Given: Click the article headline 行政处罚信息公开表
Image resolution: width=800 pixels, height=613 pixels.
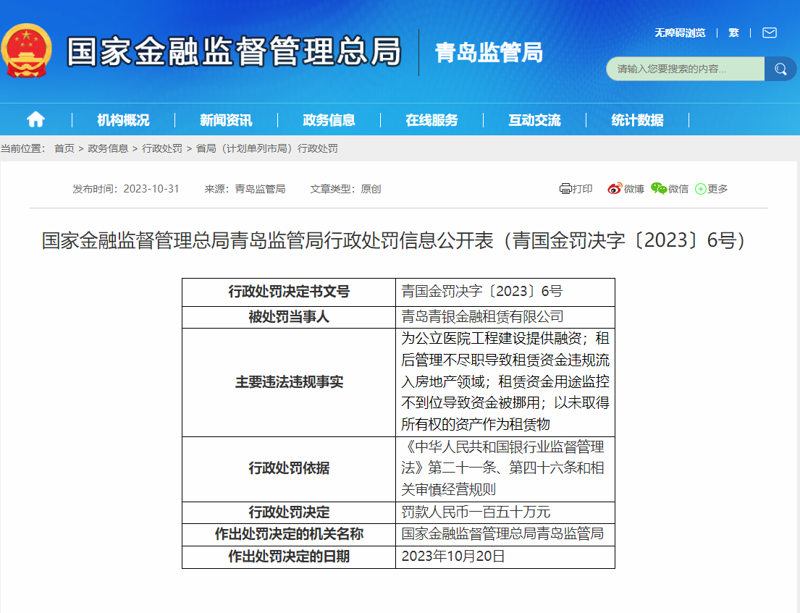Looking at the screenshot, I should (393, 240).
